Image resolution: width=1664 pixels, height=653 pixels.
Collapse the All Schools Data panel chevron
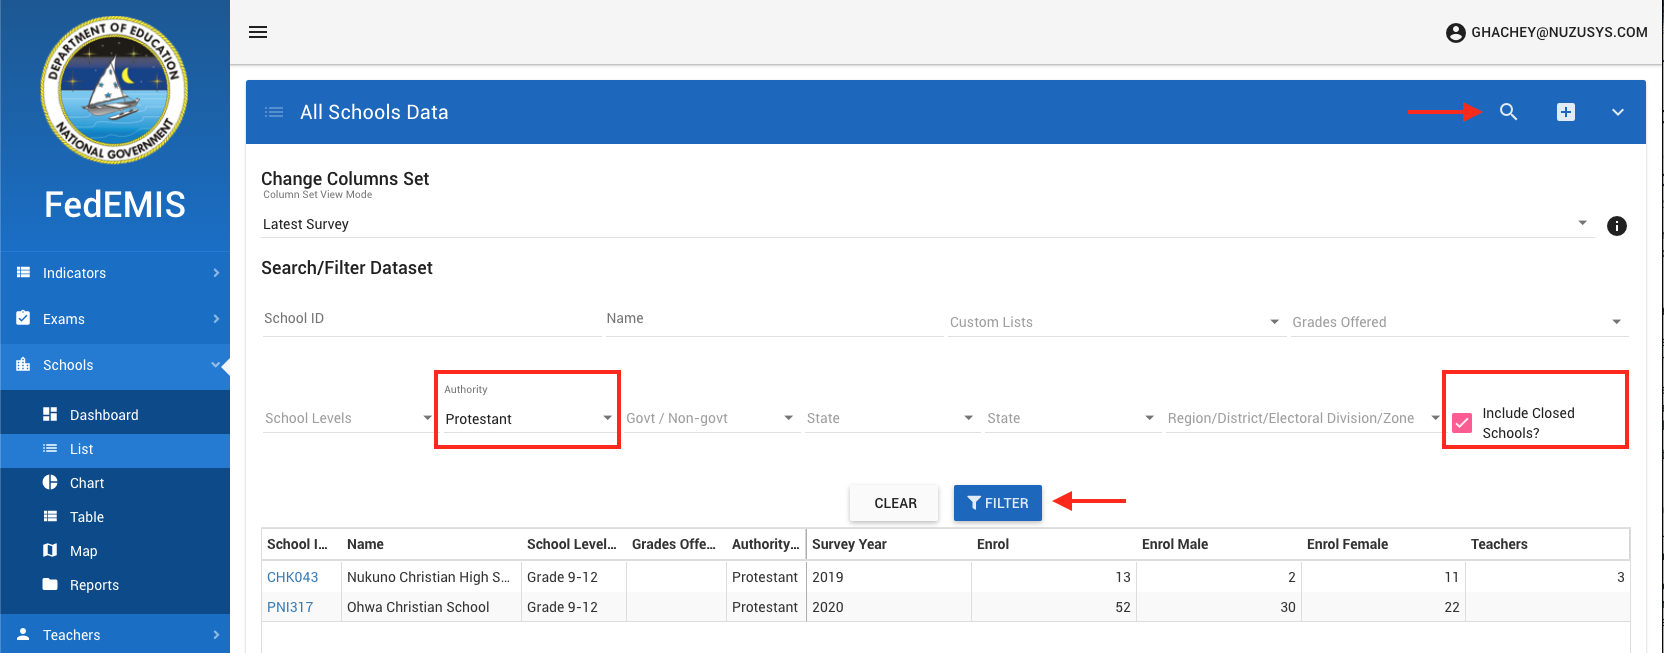pos(1617,112)
